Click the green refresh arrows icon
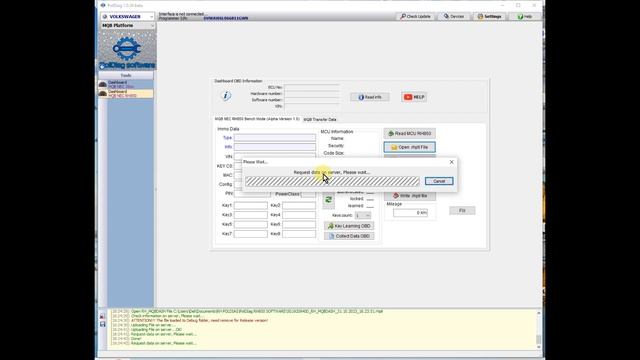This screenshot has width=640, height=360. pos(328,200)
